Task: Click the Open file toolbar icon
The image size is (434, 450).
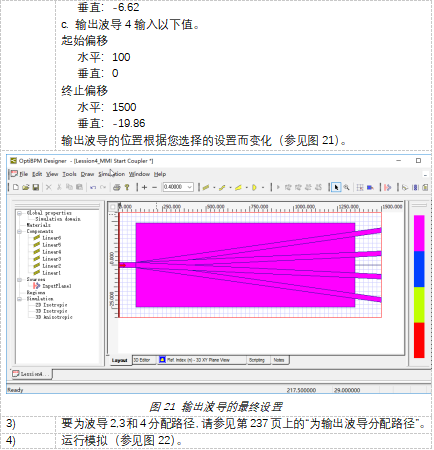Action: pyautogui.click(x=26, y=187)
